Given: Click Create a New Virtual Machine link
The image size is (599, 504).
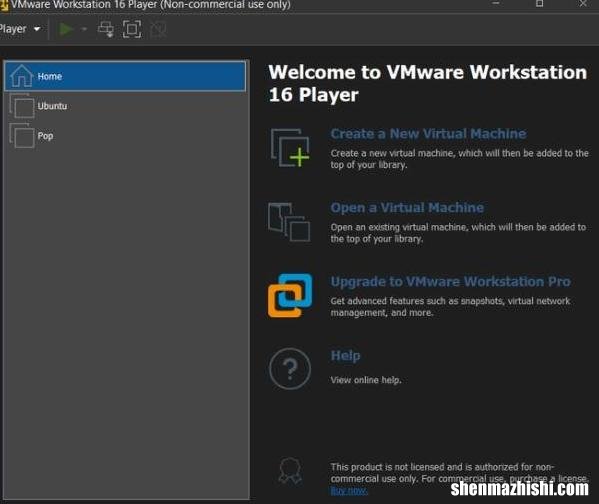Looking at the screenshot, I should point(428,134).
